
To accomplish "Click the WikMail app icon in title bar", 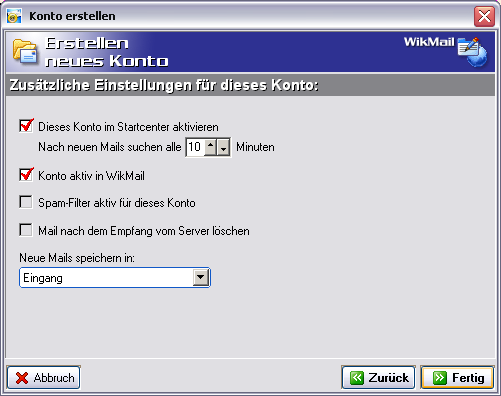I will (x=14, y=16).
